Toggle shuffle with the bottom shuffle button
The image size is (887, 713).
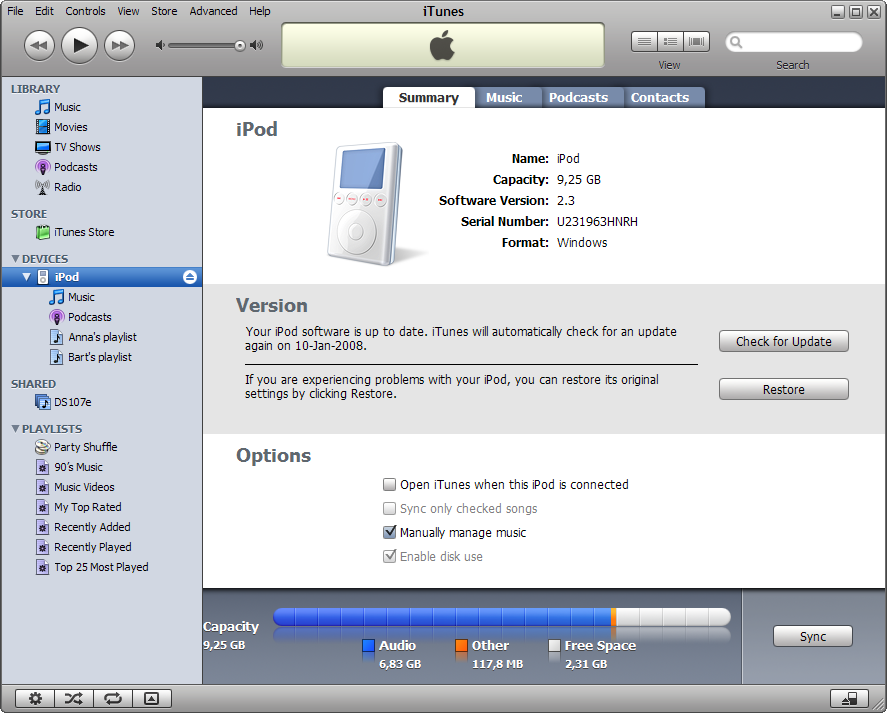[74, 698]
